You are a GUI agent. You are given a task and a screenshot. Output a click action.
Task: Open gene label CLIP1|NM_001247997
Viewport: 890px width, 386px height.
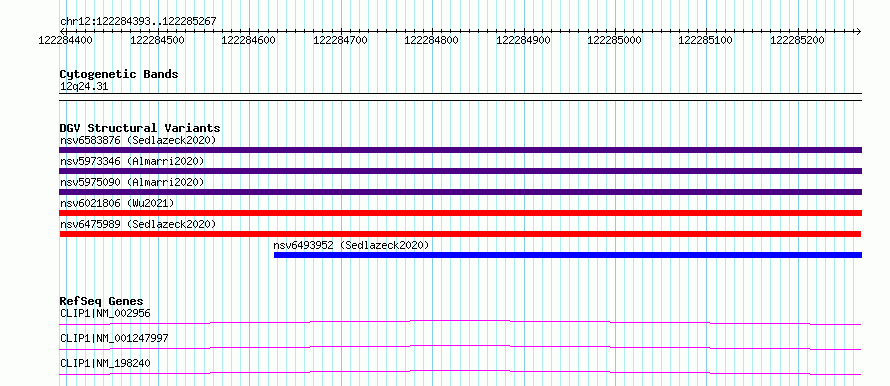pyautogui.click(x=114, y=339)
